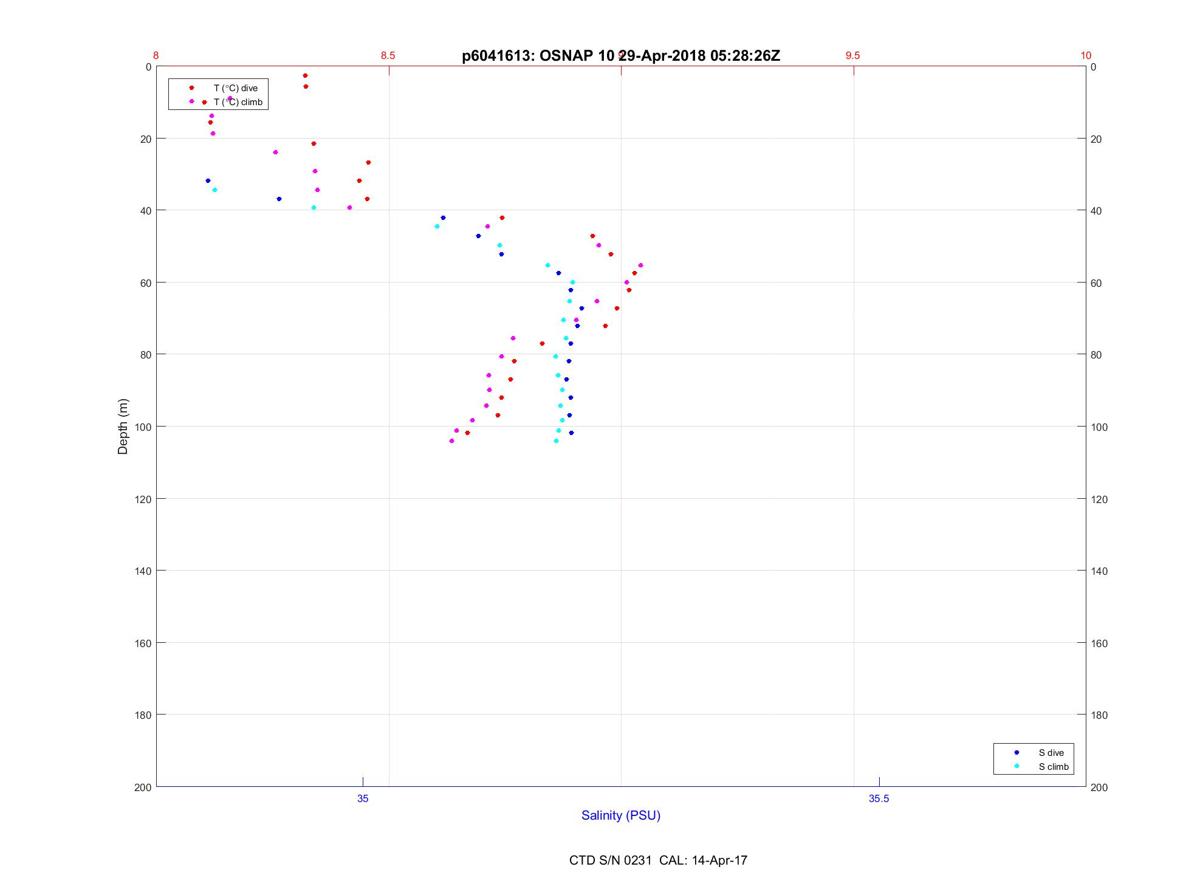Viewport: 1200px width, 885px height.
Task: Click the 100 tick on the left depth axis
Action: coord(141,427)
